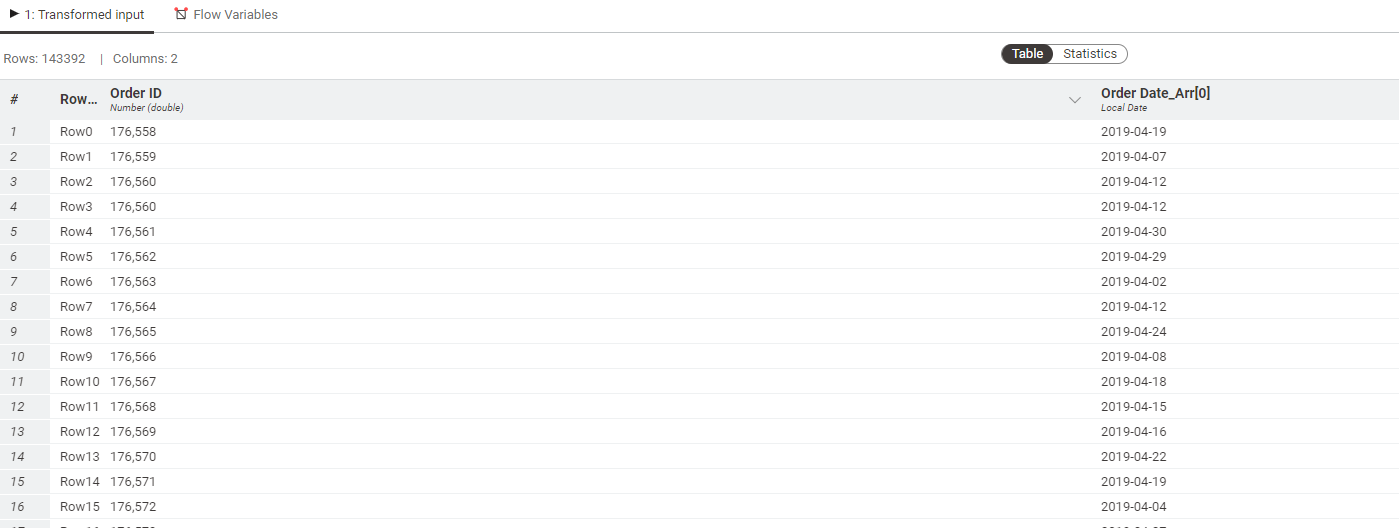Screen dimensions: 1399x528
Task: Click the Rows: 143392 count label
Action: click(45, 59)
